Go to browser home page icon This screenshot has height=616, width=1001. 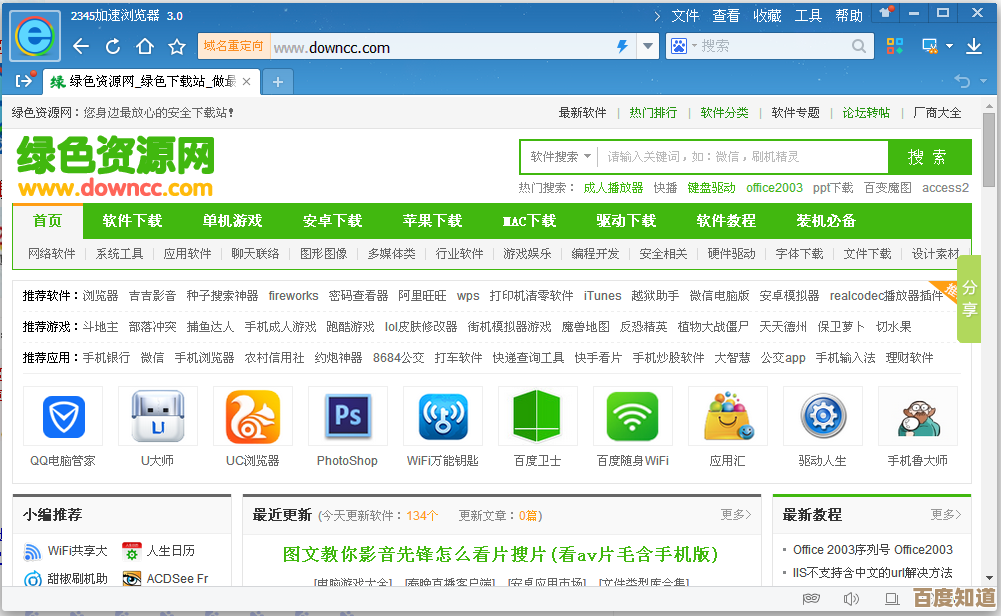click(145, 47)
